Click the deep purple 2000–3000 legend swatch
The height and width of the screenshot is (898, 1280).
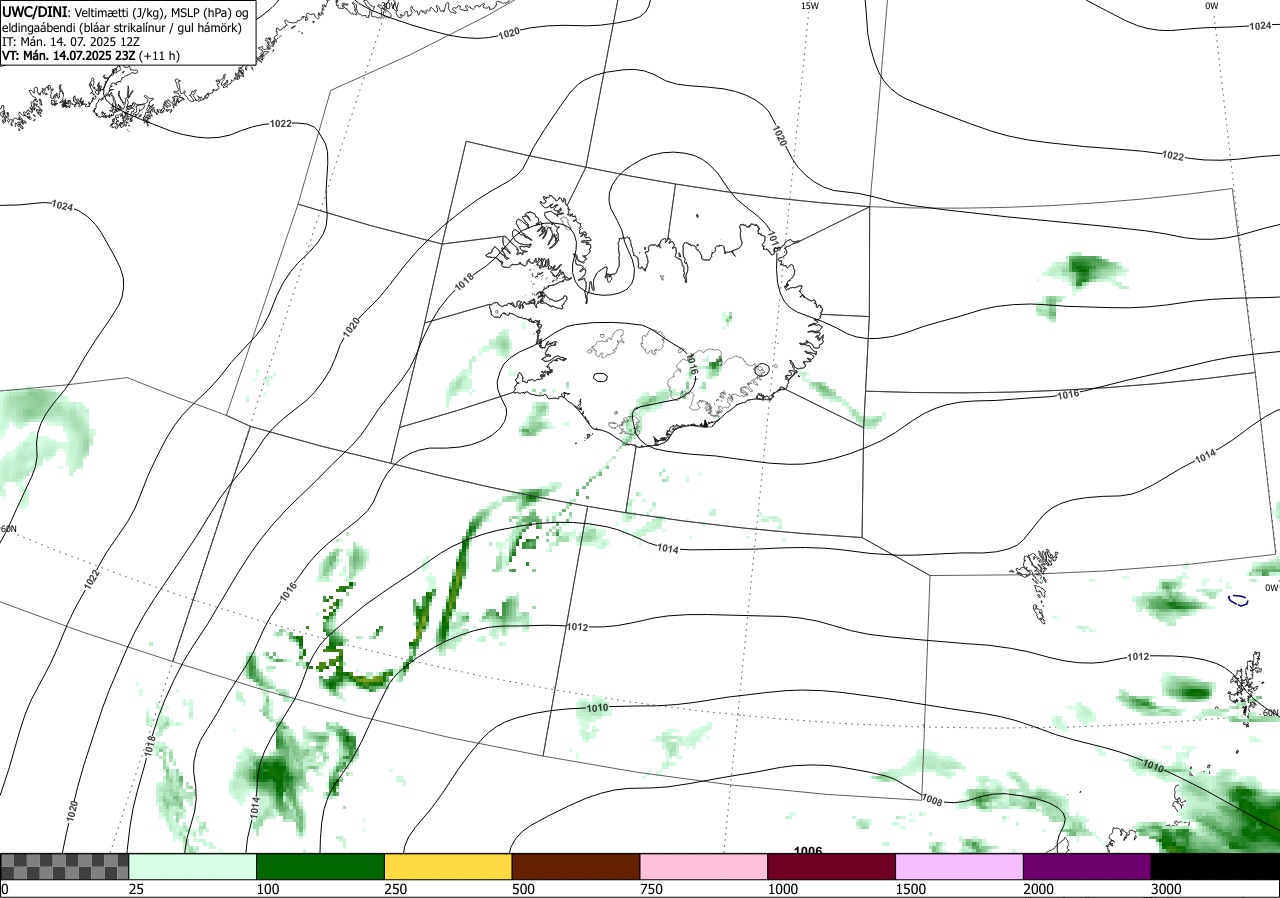point(1087,866)
